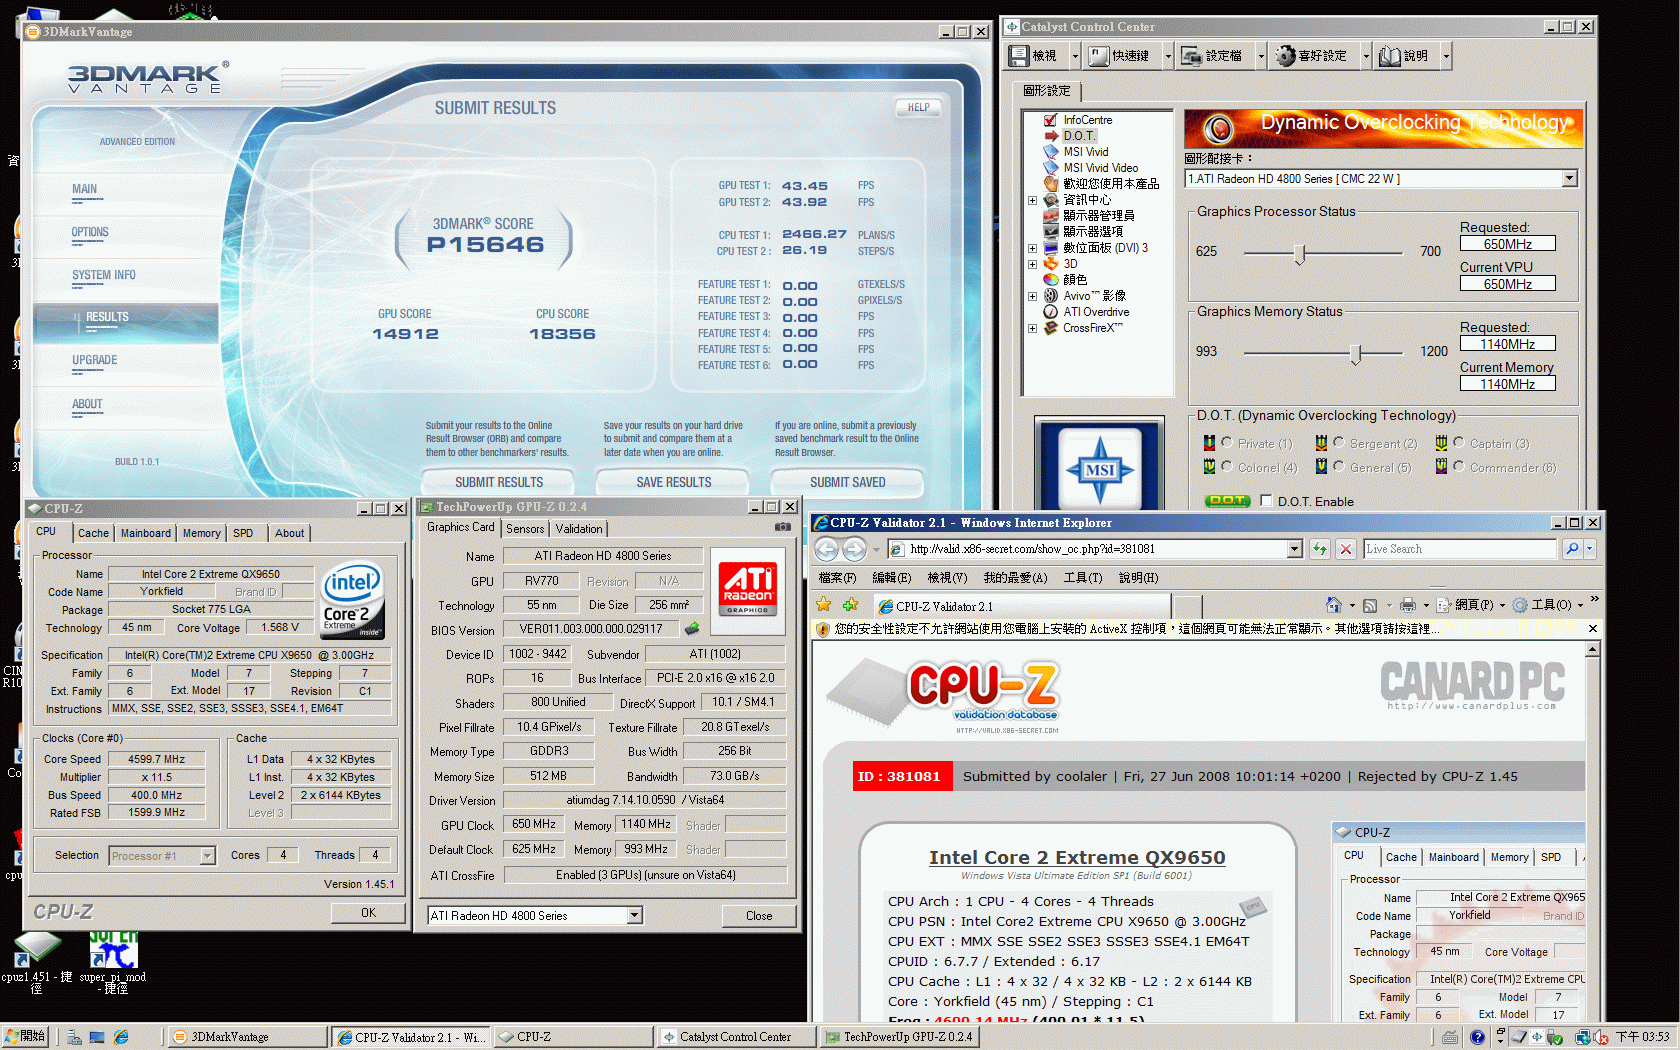Click the Add to Favorites icon in IE
The image size is (1680, 1050).
[x=850, y=605]
